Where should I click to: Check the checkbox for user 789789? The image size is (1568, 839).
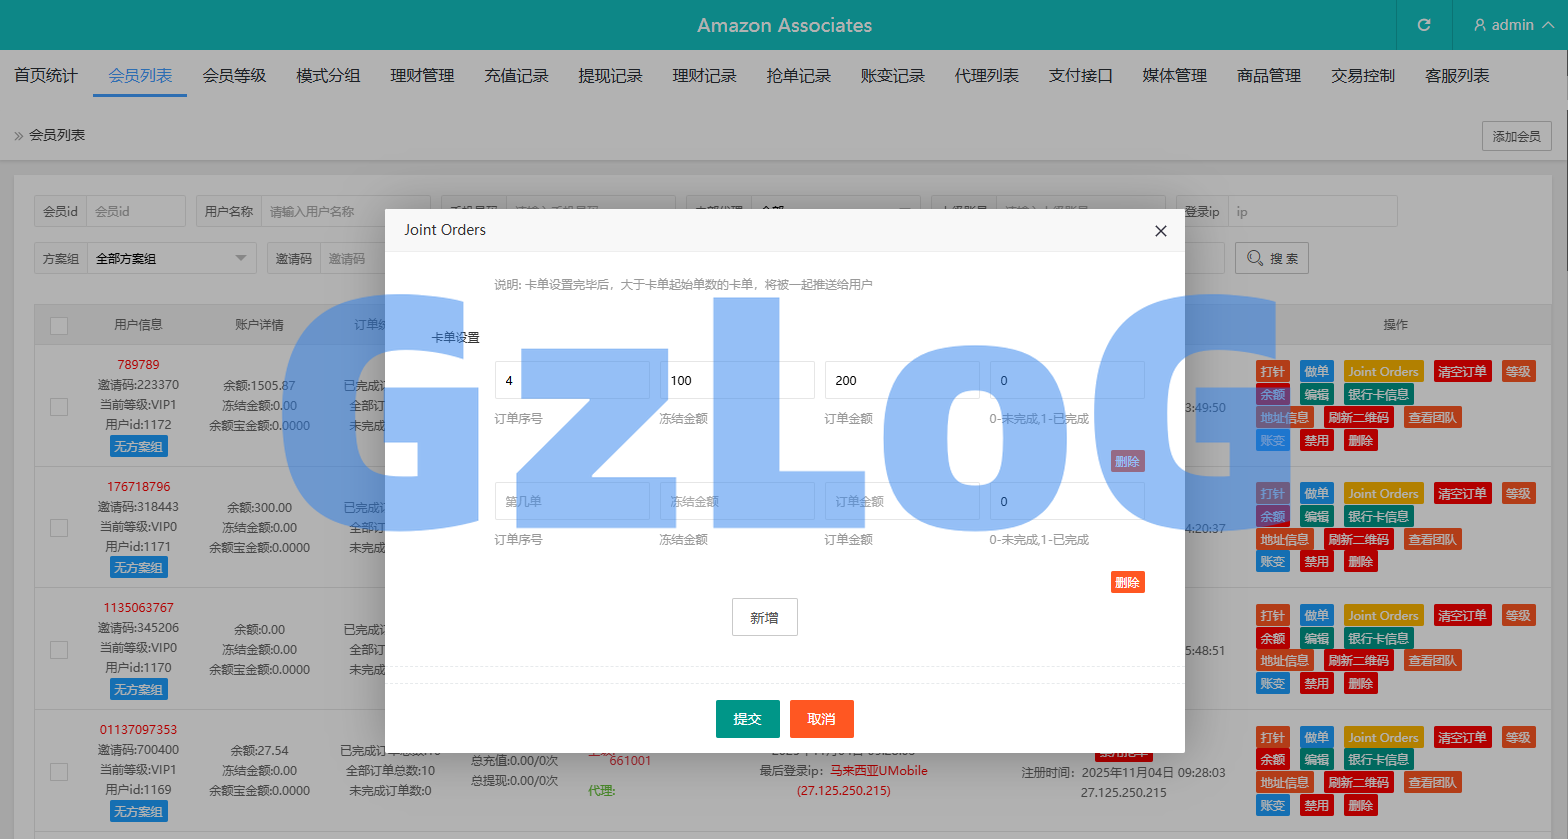[x=59, y=406]
